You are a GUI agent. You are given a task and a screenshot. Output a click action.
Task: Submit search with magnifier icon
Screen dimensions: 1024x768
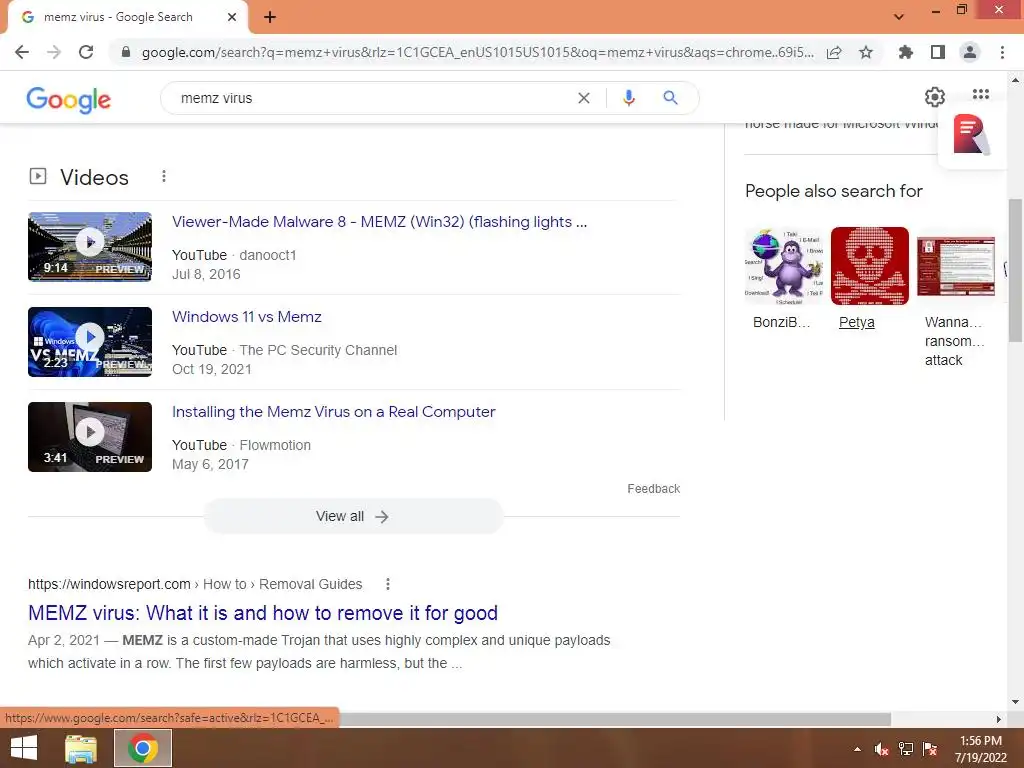click(670, 98)
